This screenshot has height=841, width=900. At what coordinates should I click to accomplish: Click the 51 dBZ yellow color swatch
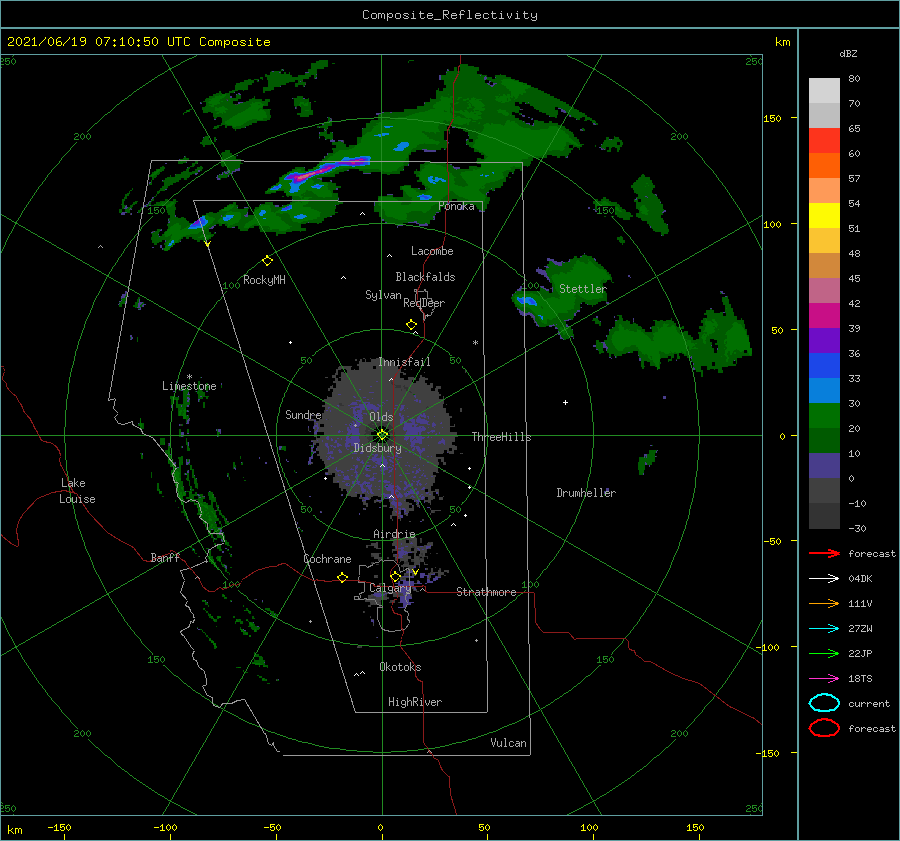click(824, 216)
